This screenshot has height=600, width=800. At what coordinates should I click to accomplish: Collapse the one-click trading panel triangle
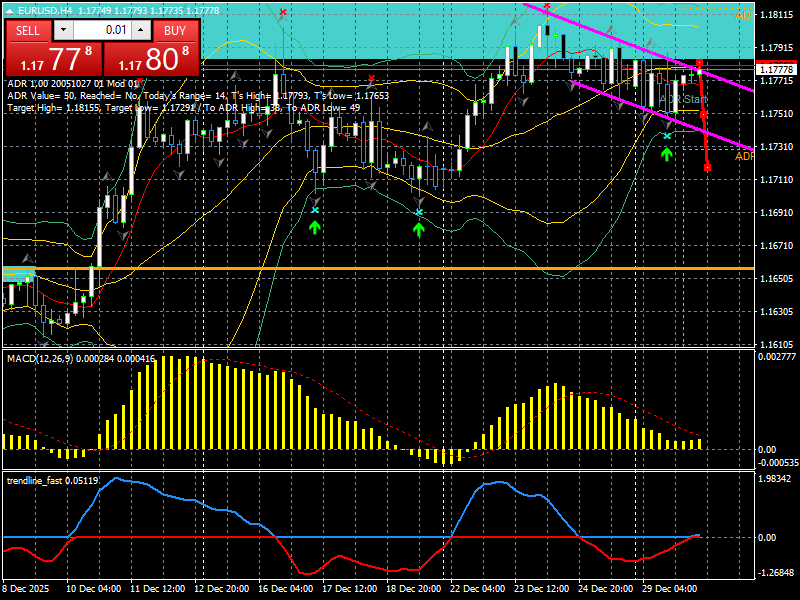(9, 10)
